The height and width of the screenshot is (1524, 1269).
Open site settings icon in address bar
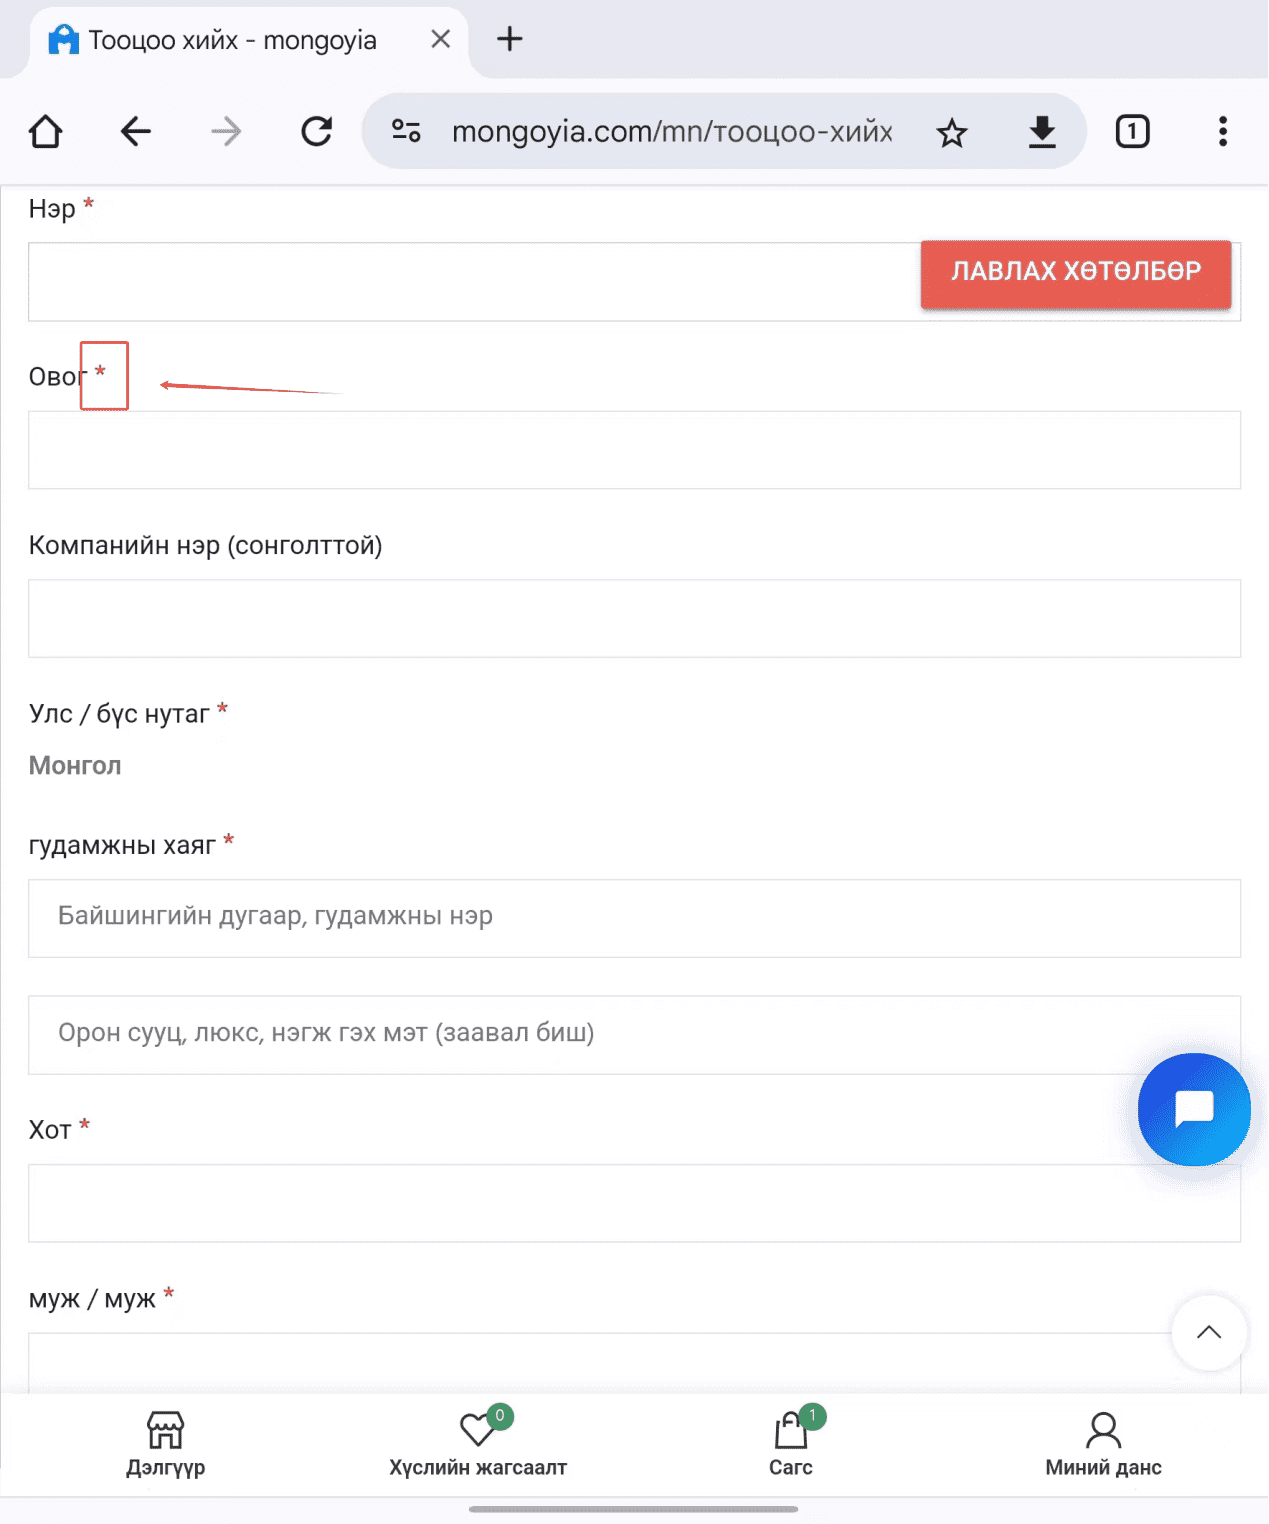pos(406,131)
